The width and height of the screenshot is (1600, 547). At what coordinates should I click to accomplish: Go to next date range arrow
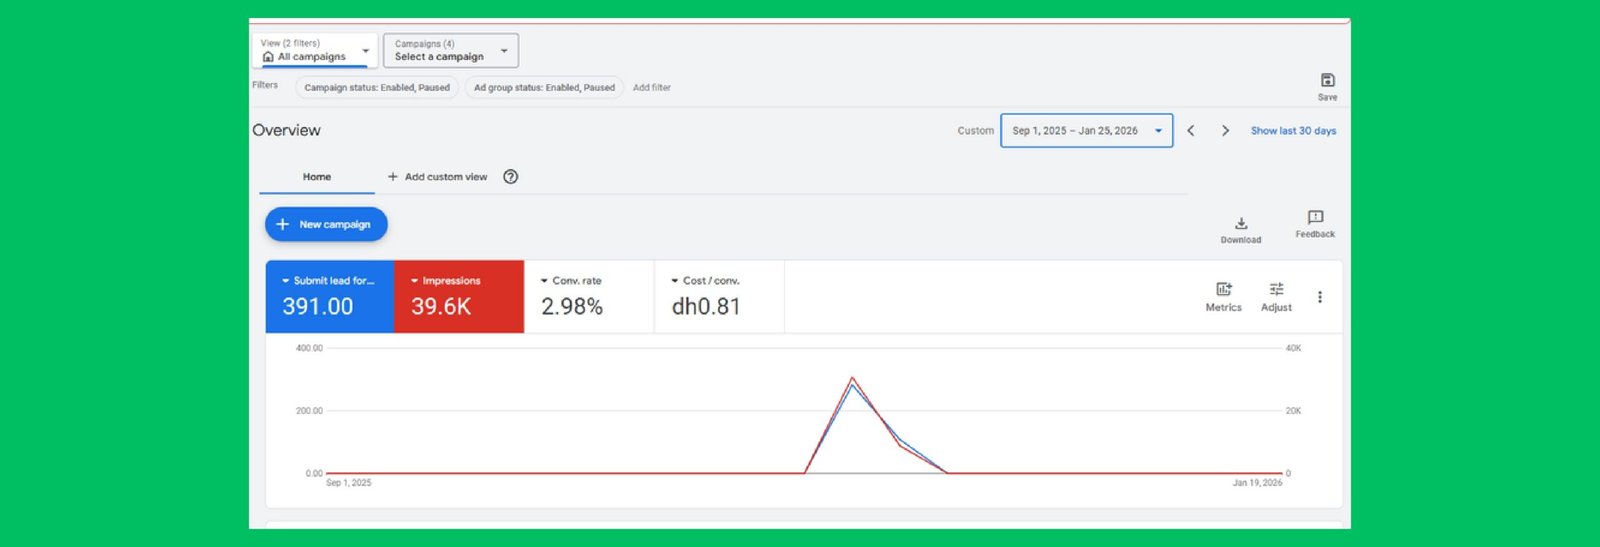point(1225,131)
